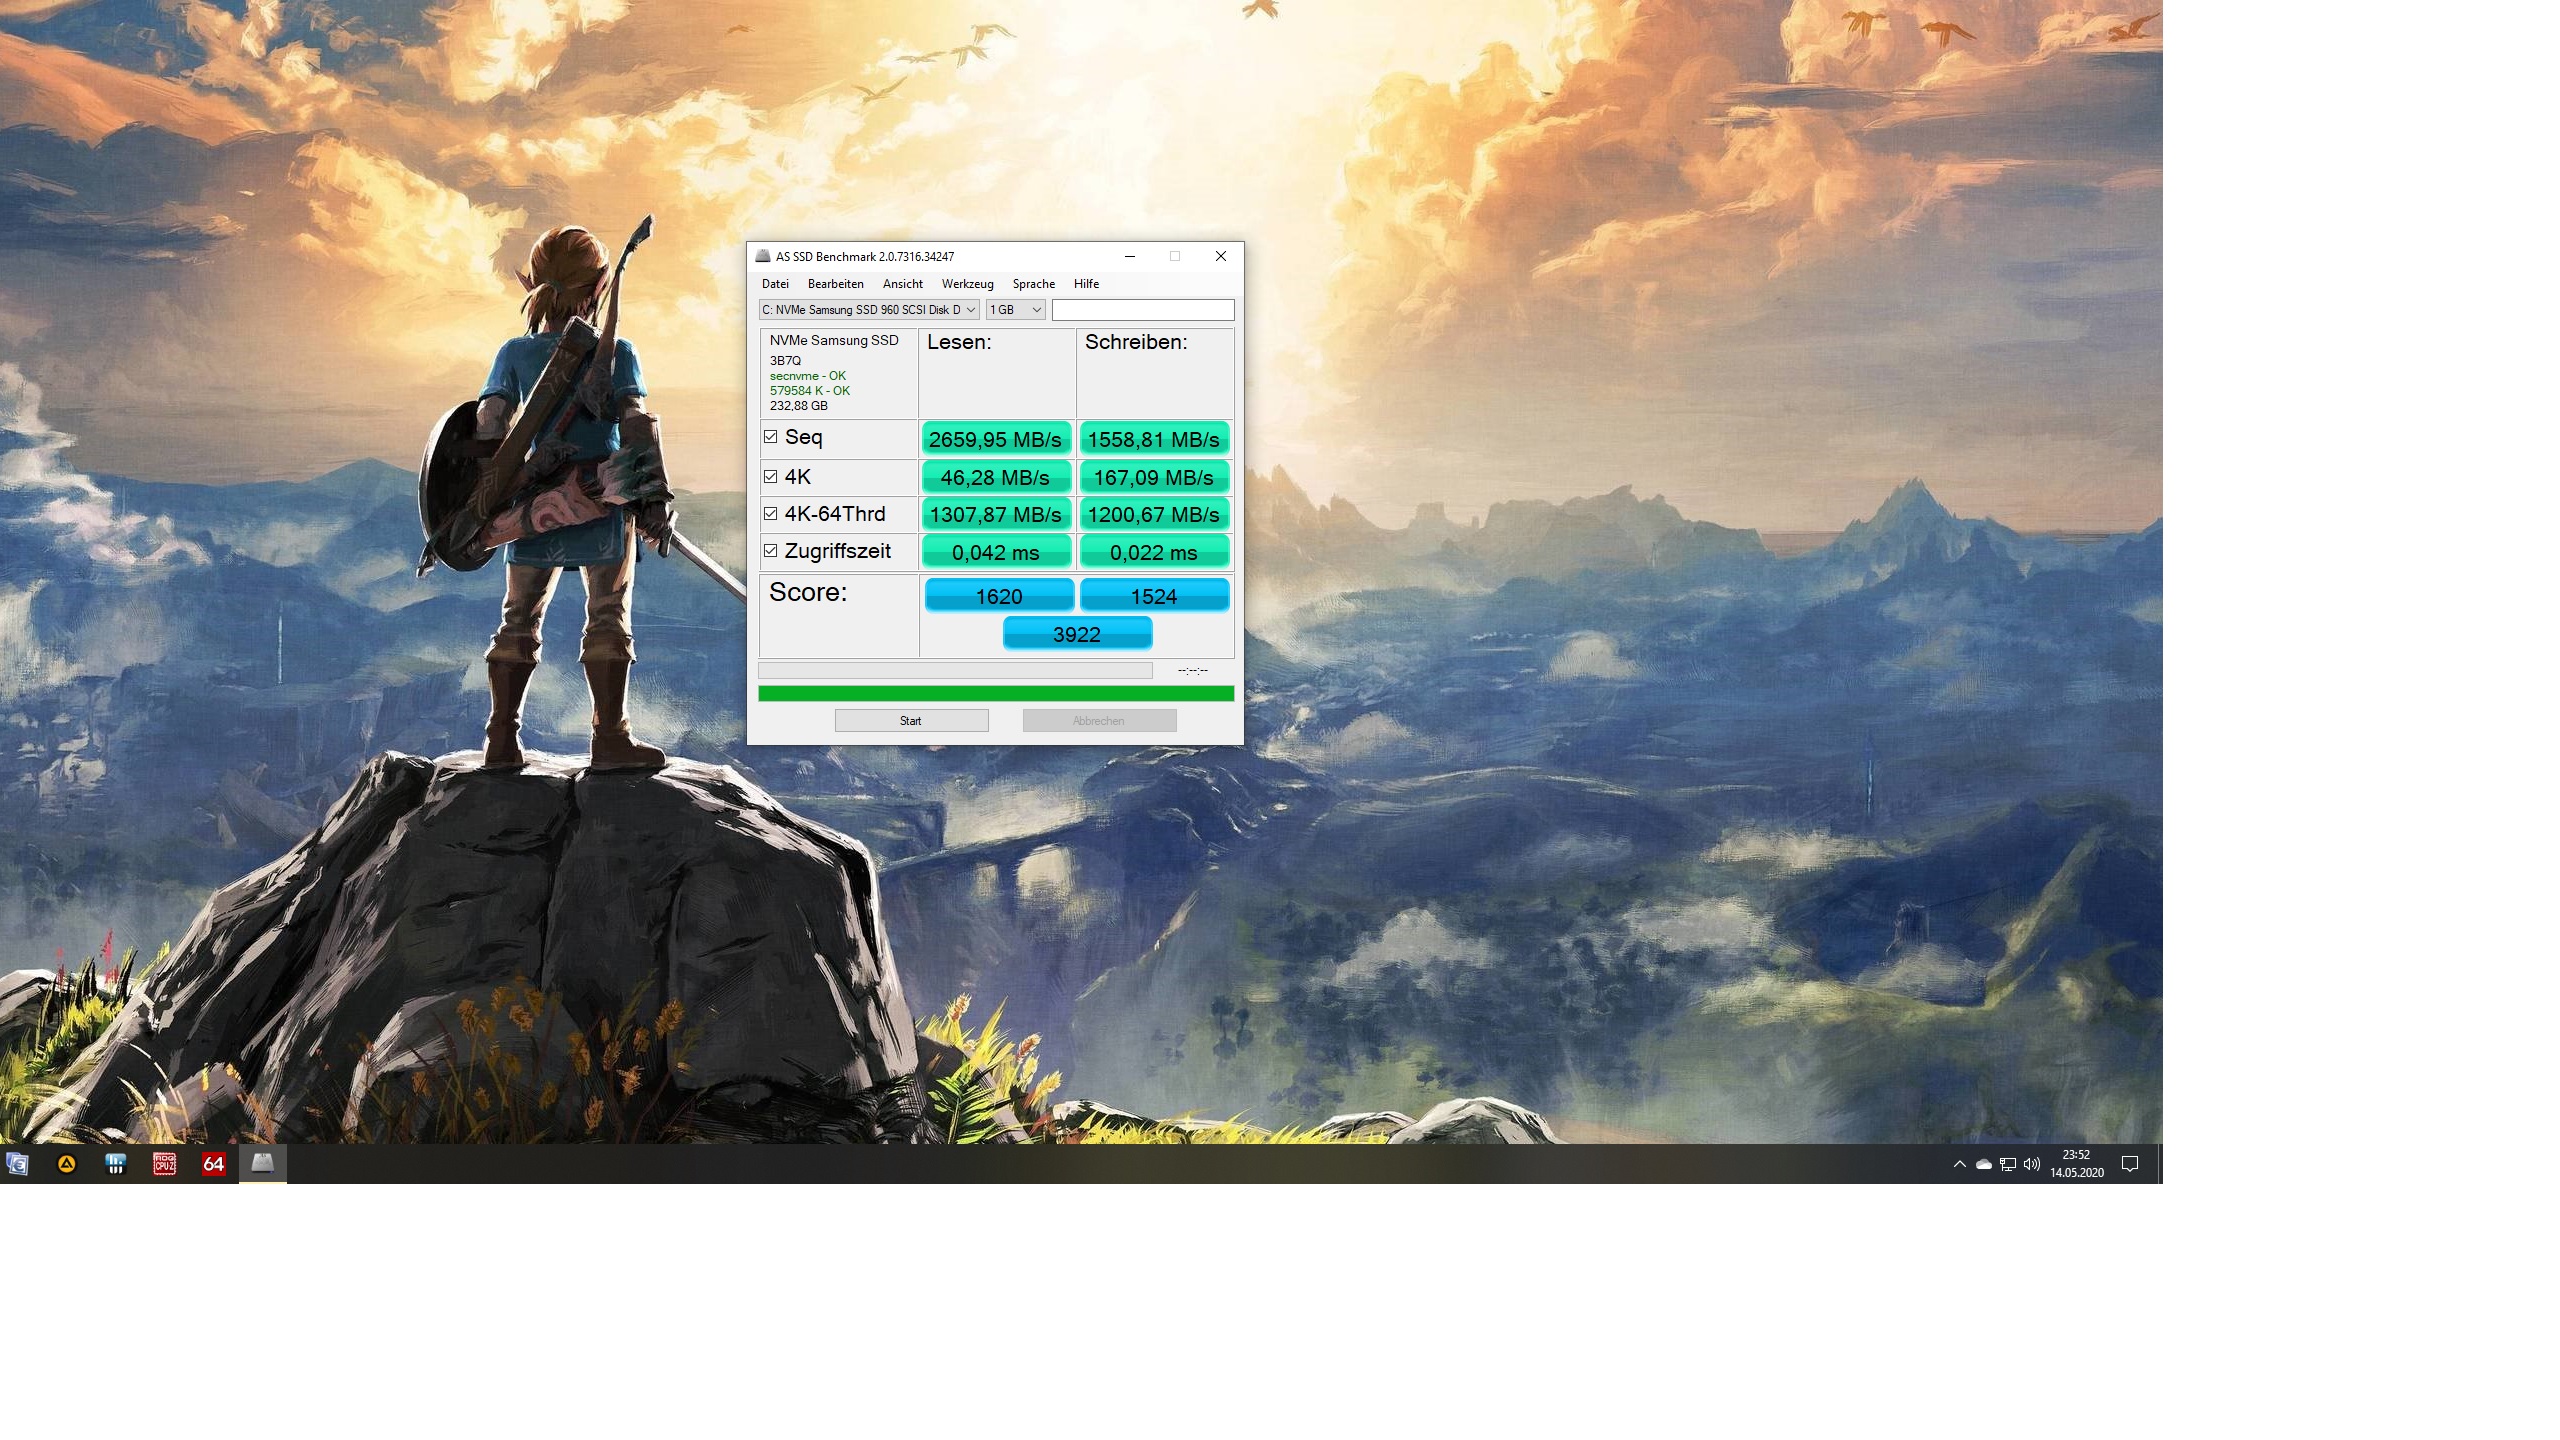Open CPU-Z from the taskbar
Screen dimensions: 2560x1440
(164, 1164)
